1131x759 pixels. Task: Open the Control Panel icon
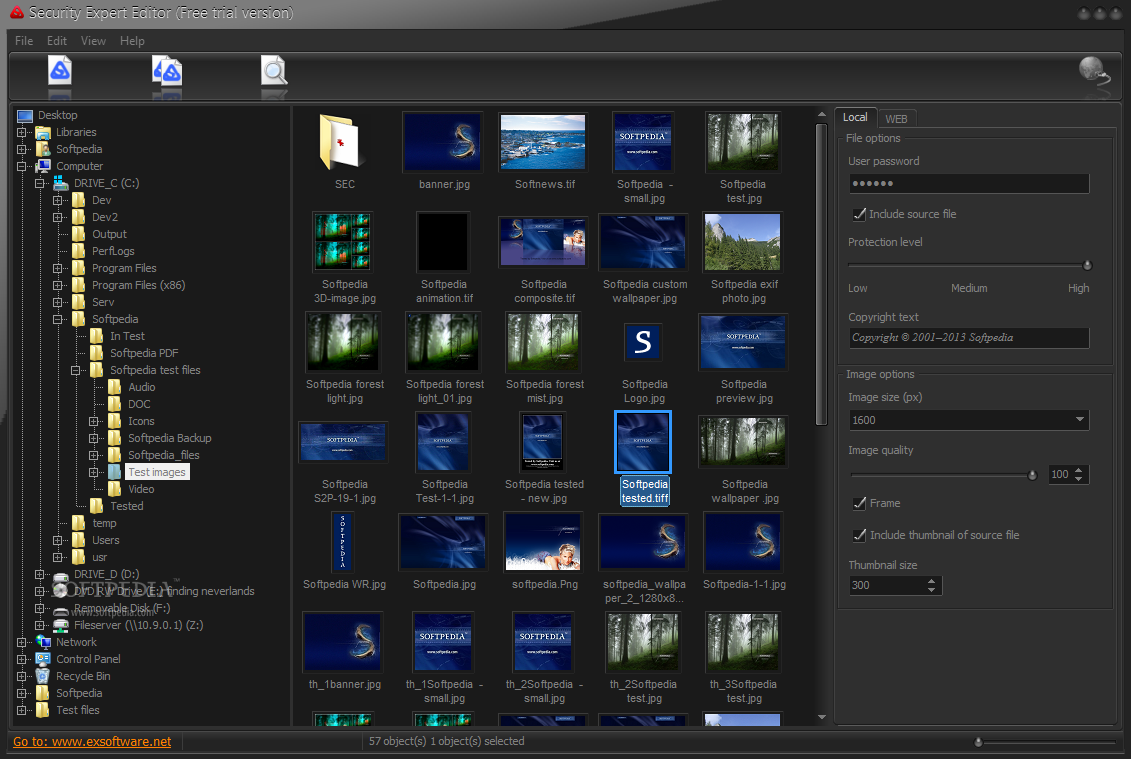[43, 659]
